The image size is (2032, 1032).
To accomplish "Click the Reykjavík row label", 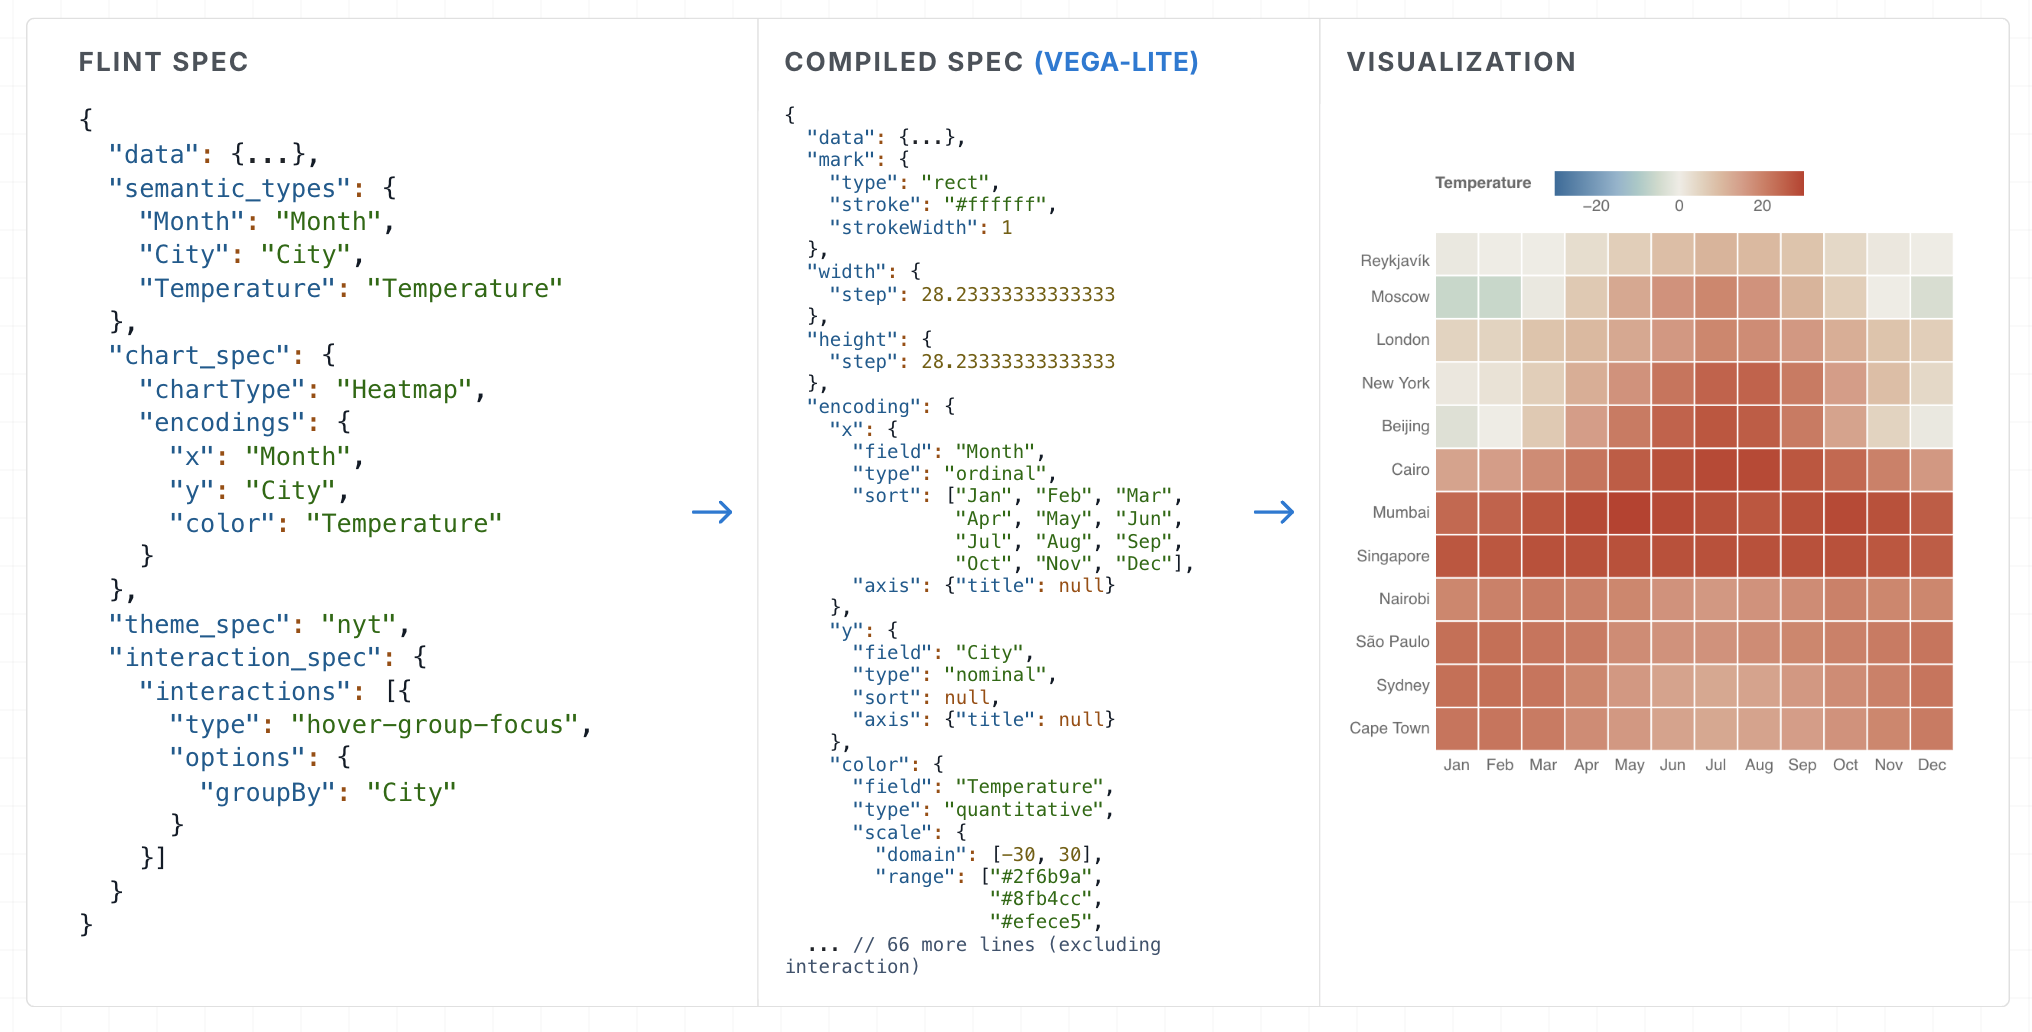I will (1395, 261).
